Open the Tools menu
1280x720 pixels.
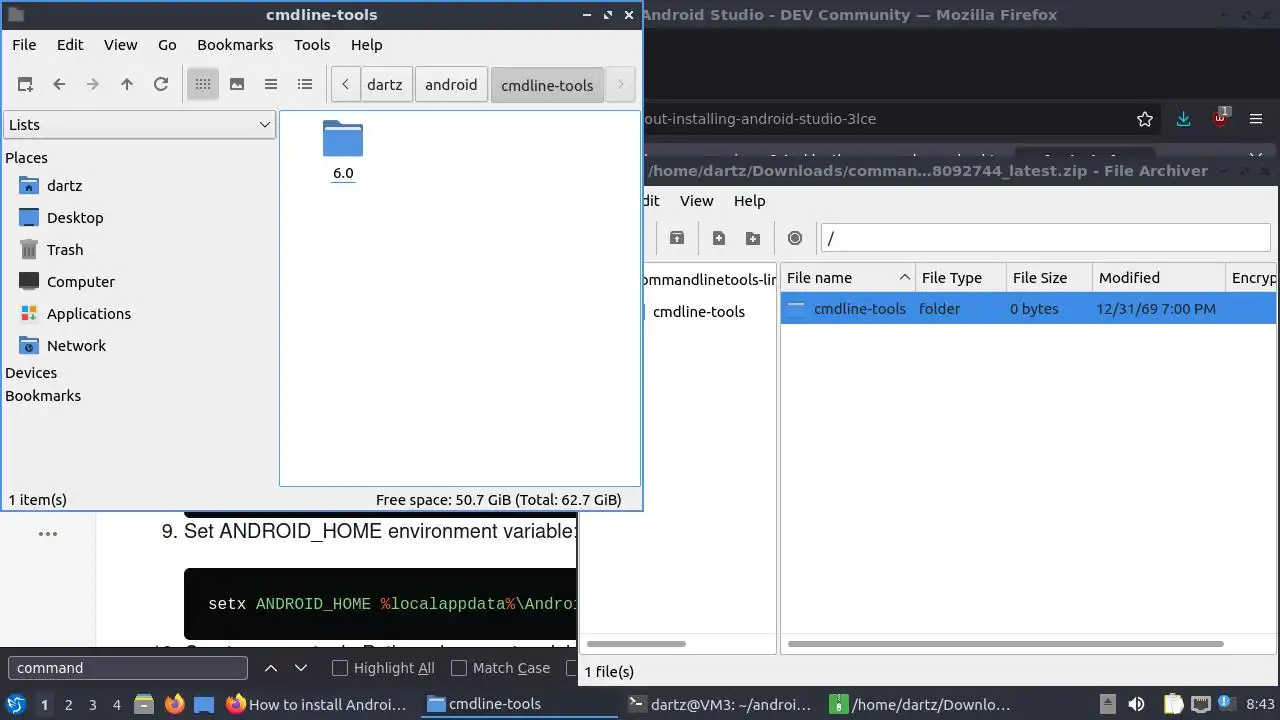point(312,45)
